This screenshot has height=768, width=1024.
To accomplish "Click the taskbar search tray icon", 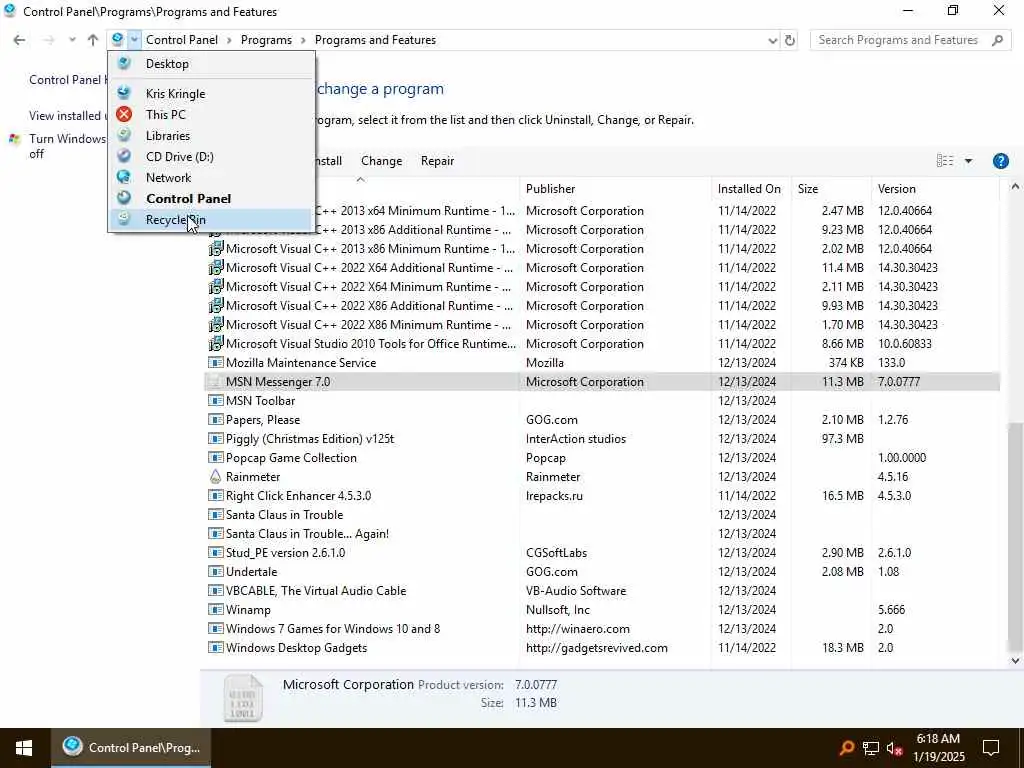I will pos(846,748).
